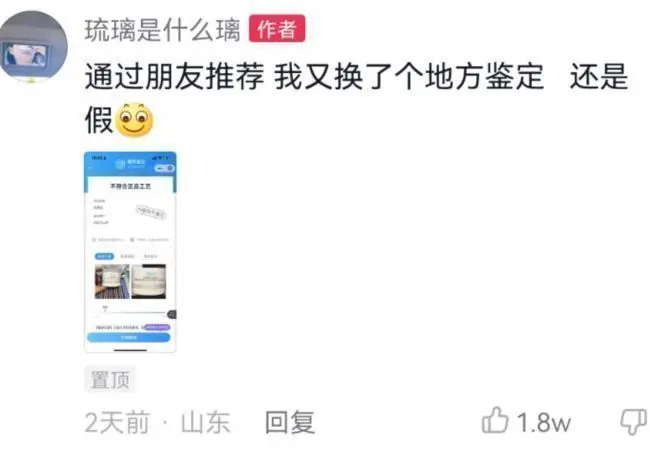This screenshot has width=650, height=453.
Task: Open the commenter's profile avatar
Action: (x=34, y=46)
